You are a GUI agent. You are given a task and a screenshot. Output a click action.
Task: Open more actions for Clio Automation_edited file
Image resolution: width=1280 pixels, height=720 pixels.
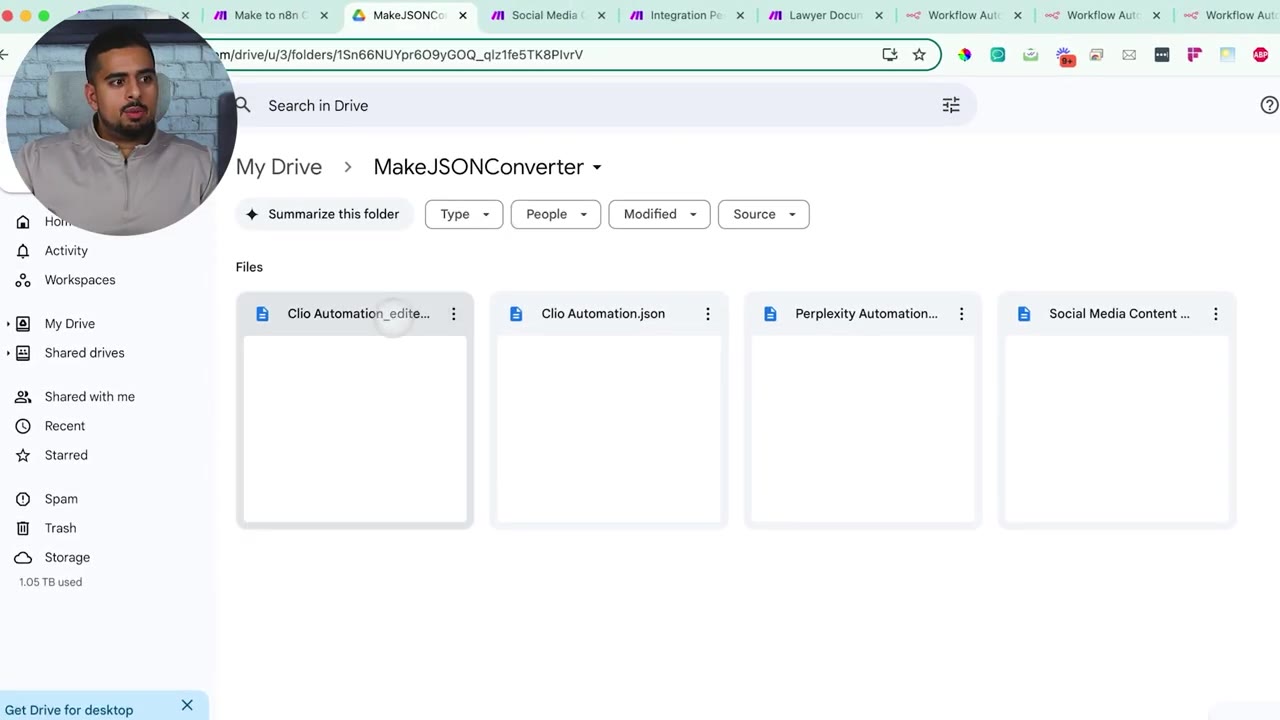coord(453,314)
